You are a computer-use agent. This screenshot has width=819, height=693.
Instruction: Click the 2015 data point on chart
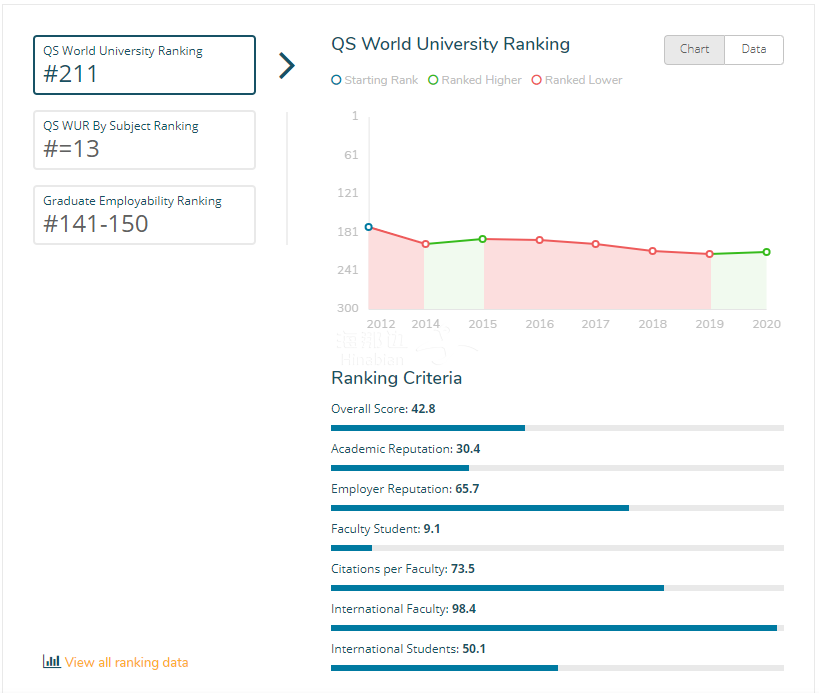click(483, 239)
